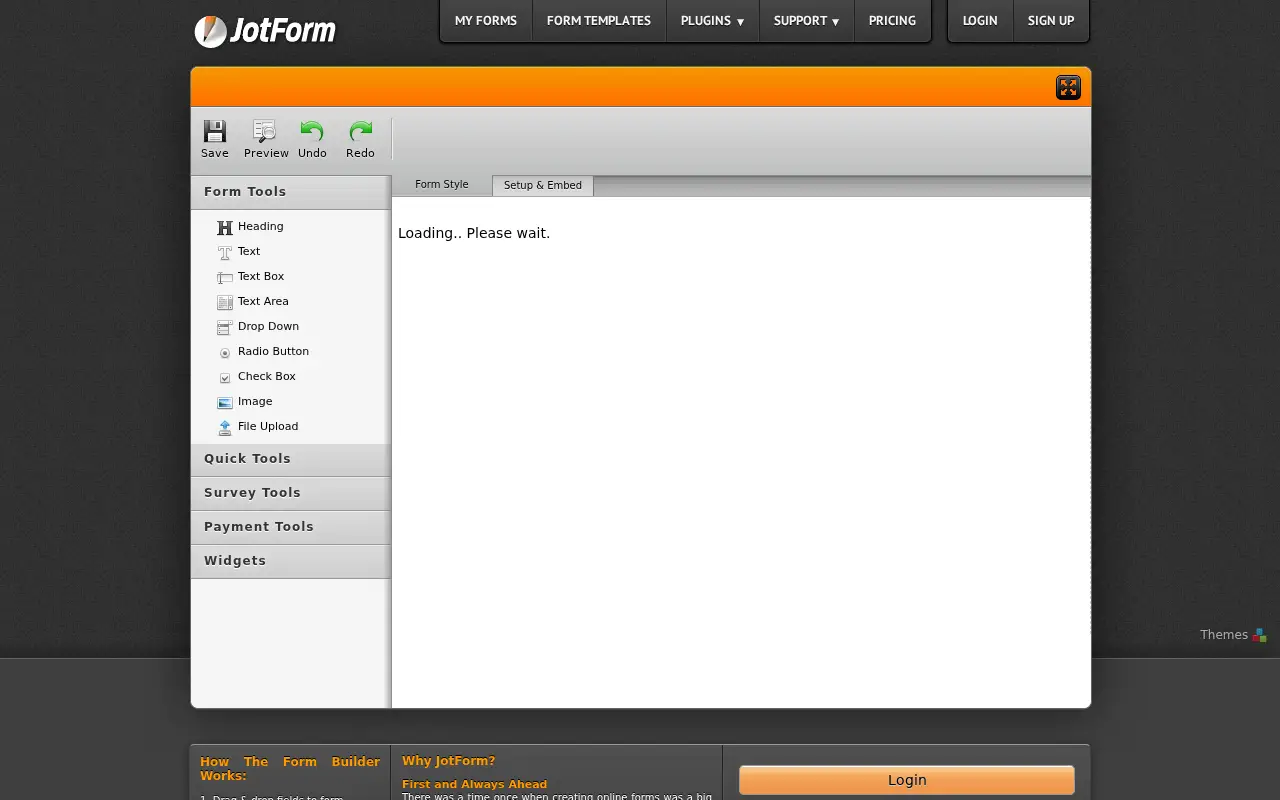Open the form Preview

(266, 139)
